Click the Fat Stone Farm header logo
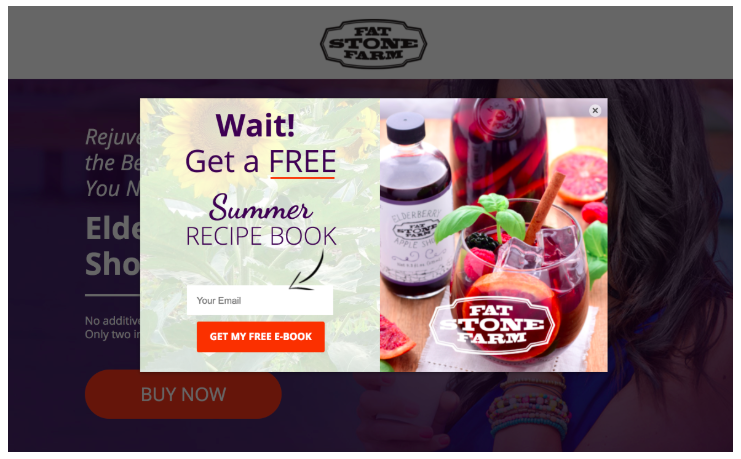Image resolution: width=741 pixels, height=459 pixels. click(x=373, y=43)
